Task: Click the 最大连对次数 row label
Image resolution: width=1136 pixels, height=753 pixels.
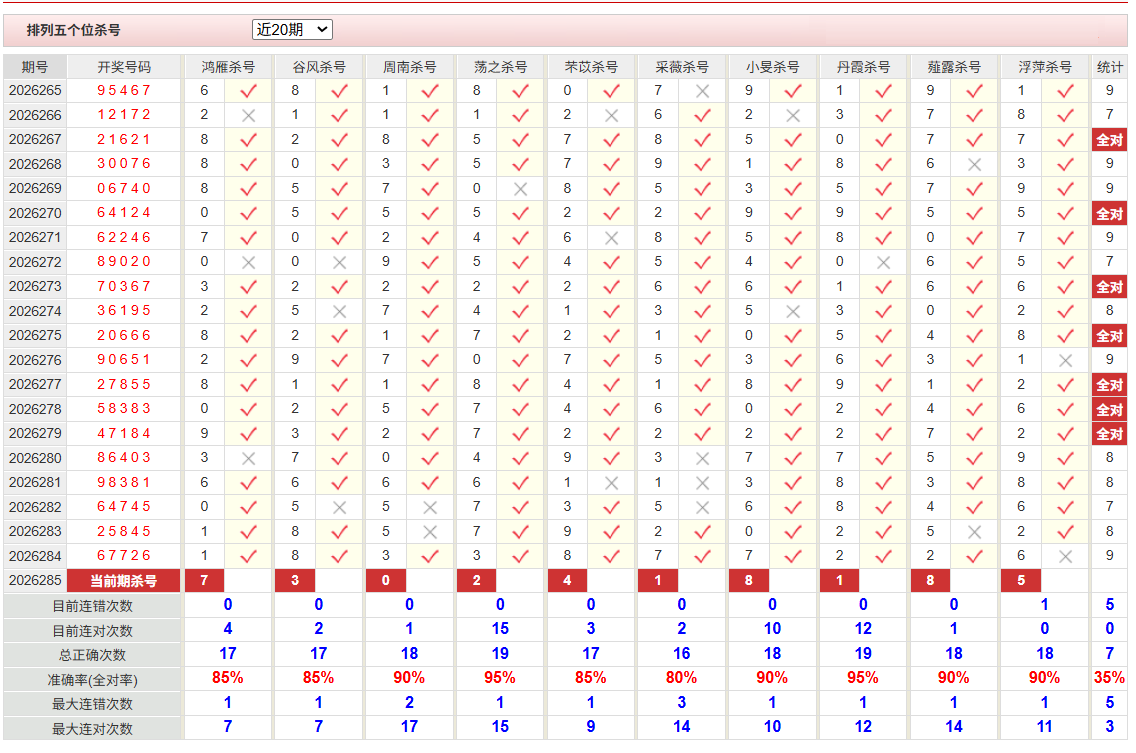Action: pos(92,728)
